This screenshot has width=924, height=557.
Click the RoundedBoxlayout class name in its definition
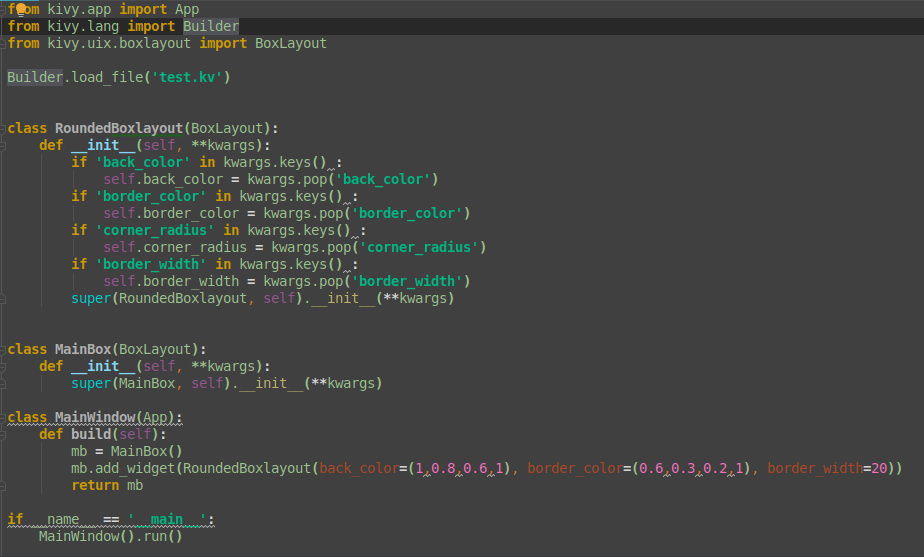tap(119, 128)
